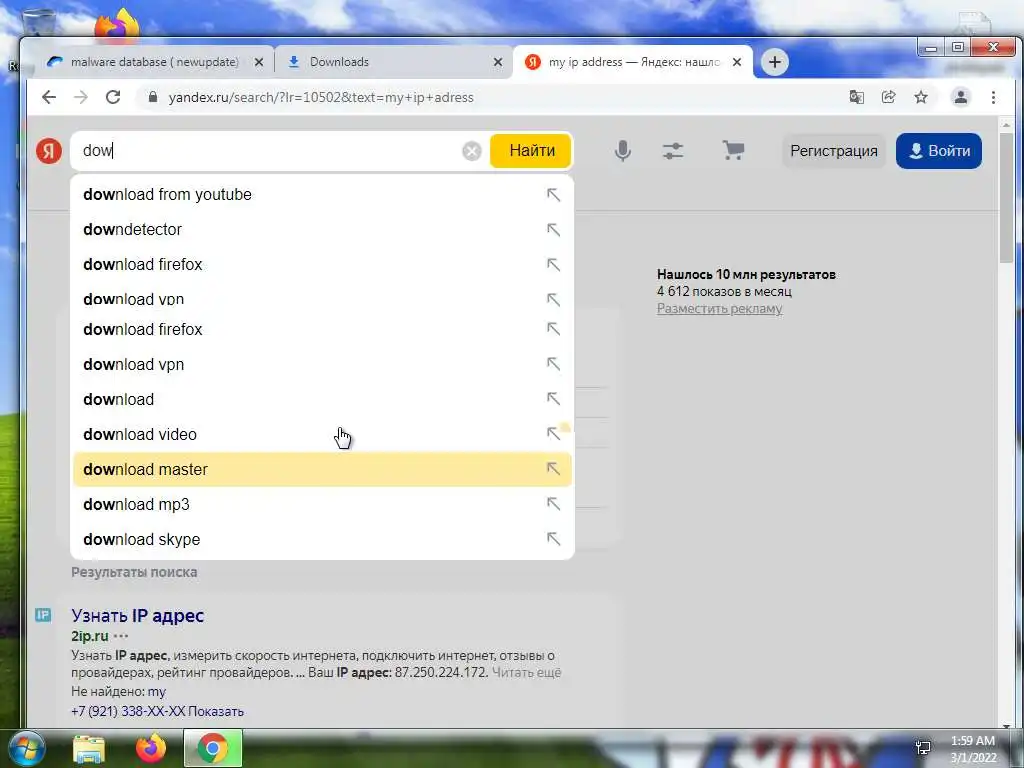The width and height of the screenshot is (1024, 768).
Task: Select my ip address Yandex tab
Action: pyautogui.click(x=633, y=62)
